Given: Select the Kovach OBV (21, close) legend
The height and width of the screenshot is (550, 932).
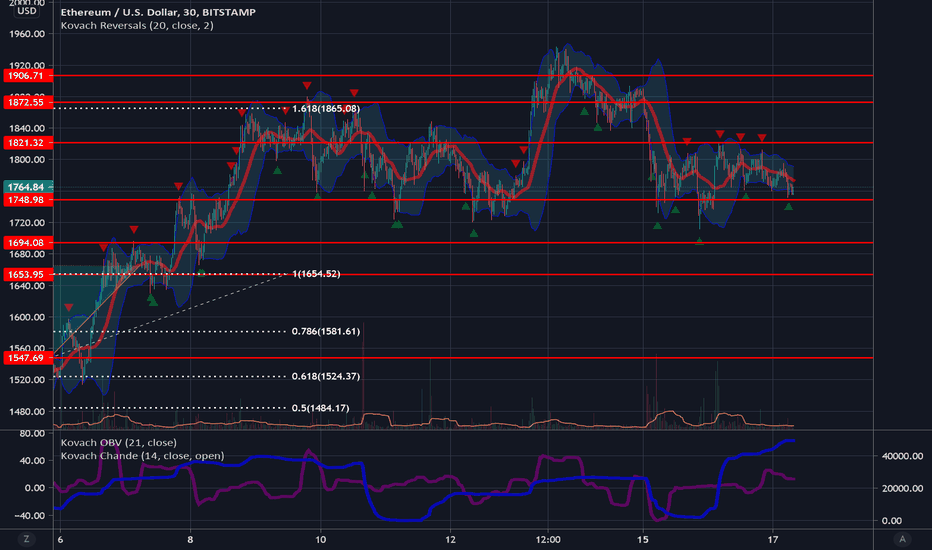Looking at the screenshot, I should 118,442.
